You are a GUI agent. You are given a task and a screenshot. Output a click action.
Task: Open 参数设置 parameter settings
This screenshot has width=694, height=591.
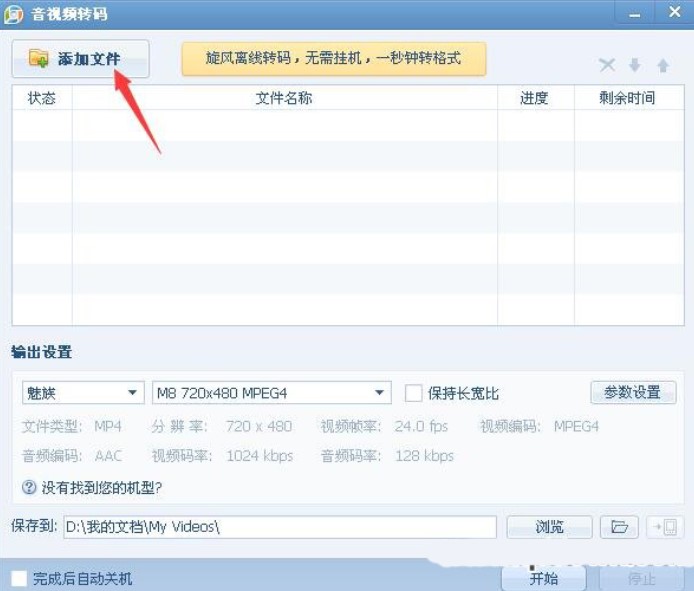pyautogui.click(x=633, y=392)
